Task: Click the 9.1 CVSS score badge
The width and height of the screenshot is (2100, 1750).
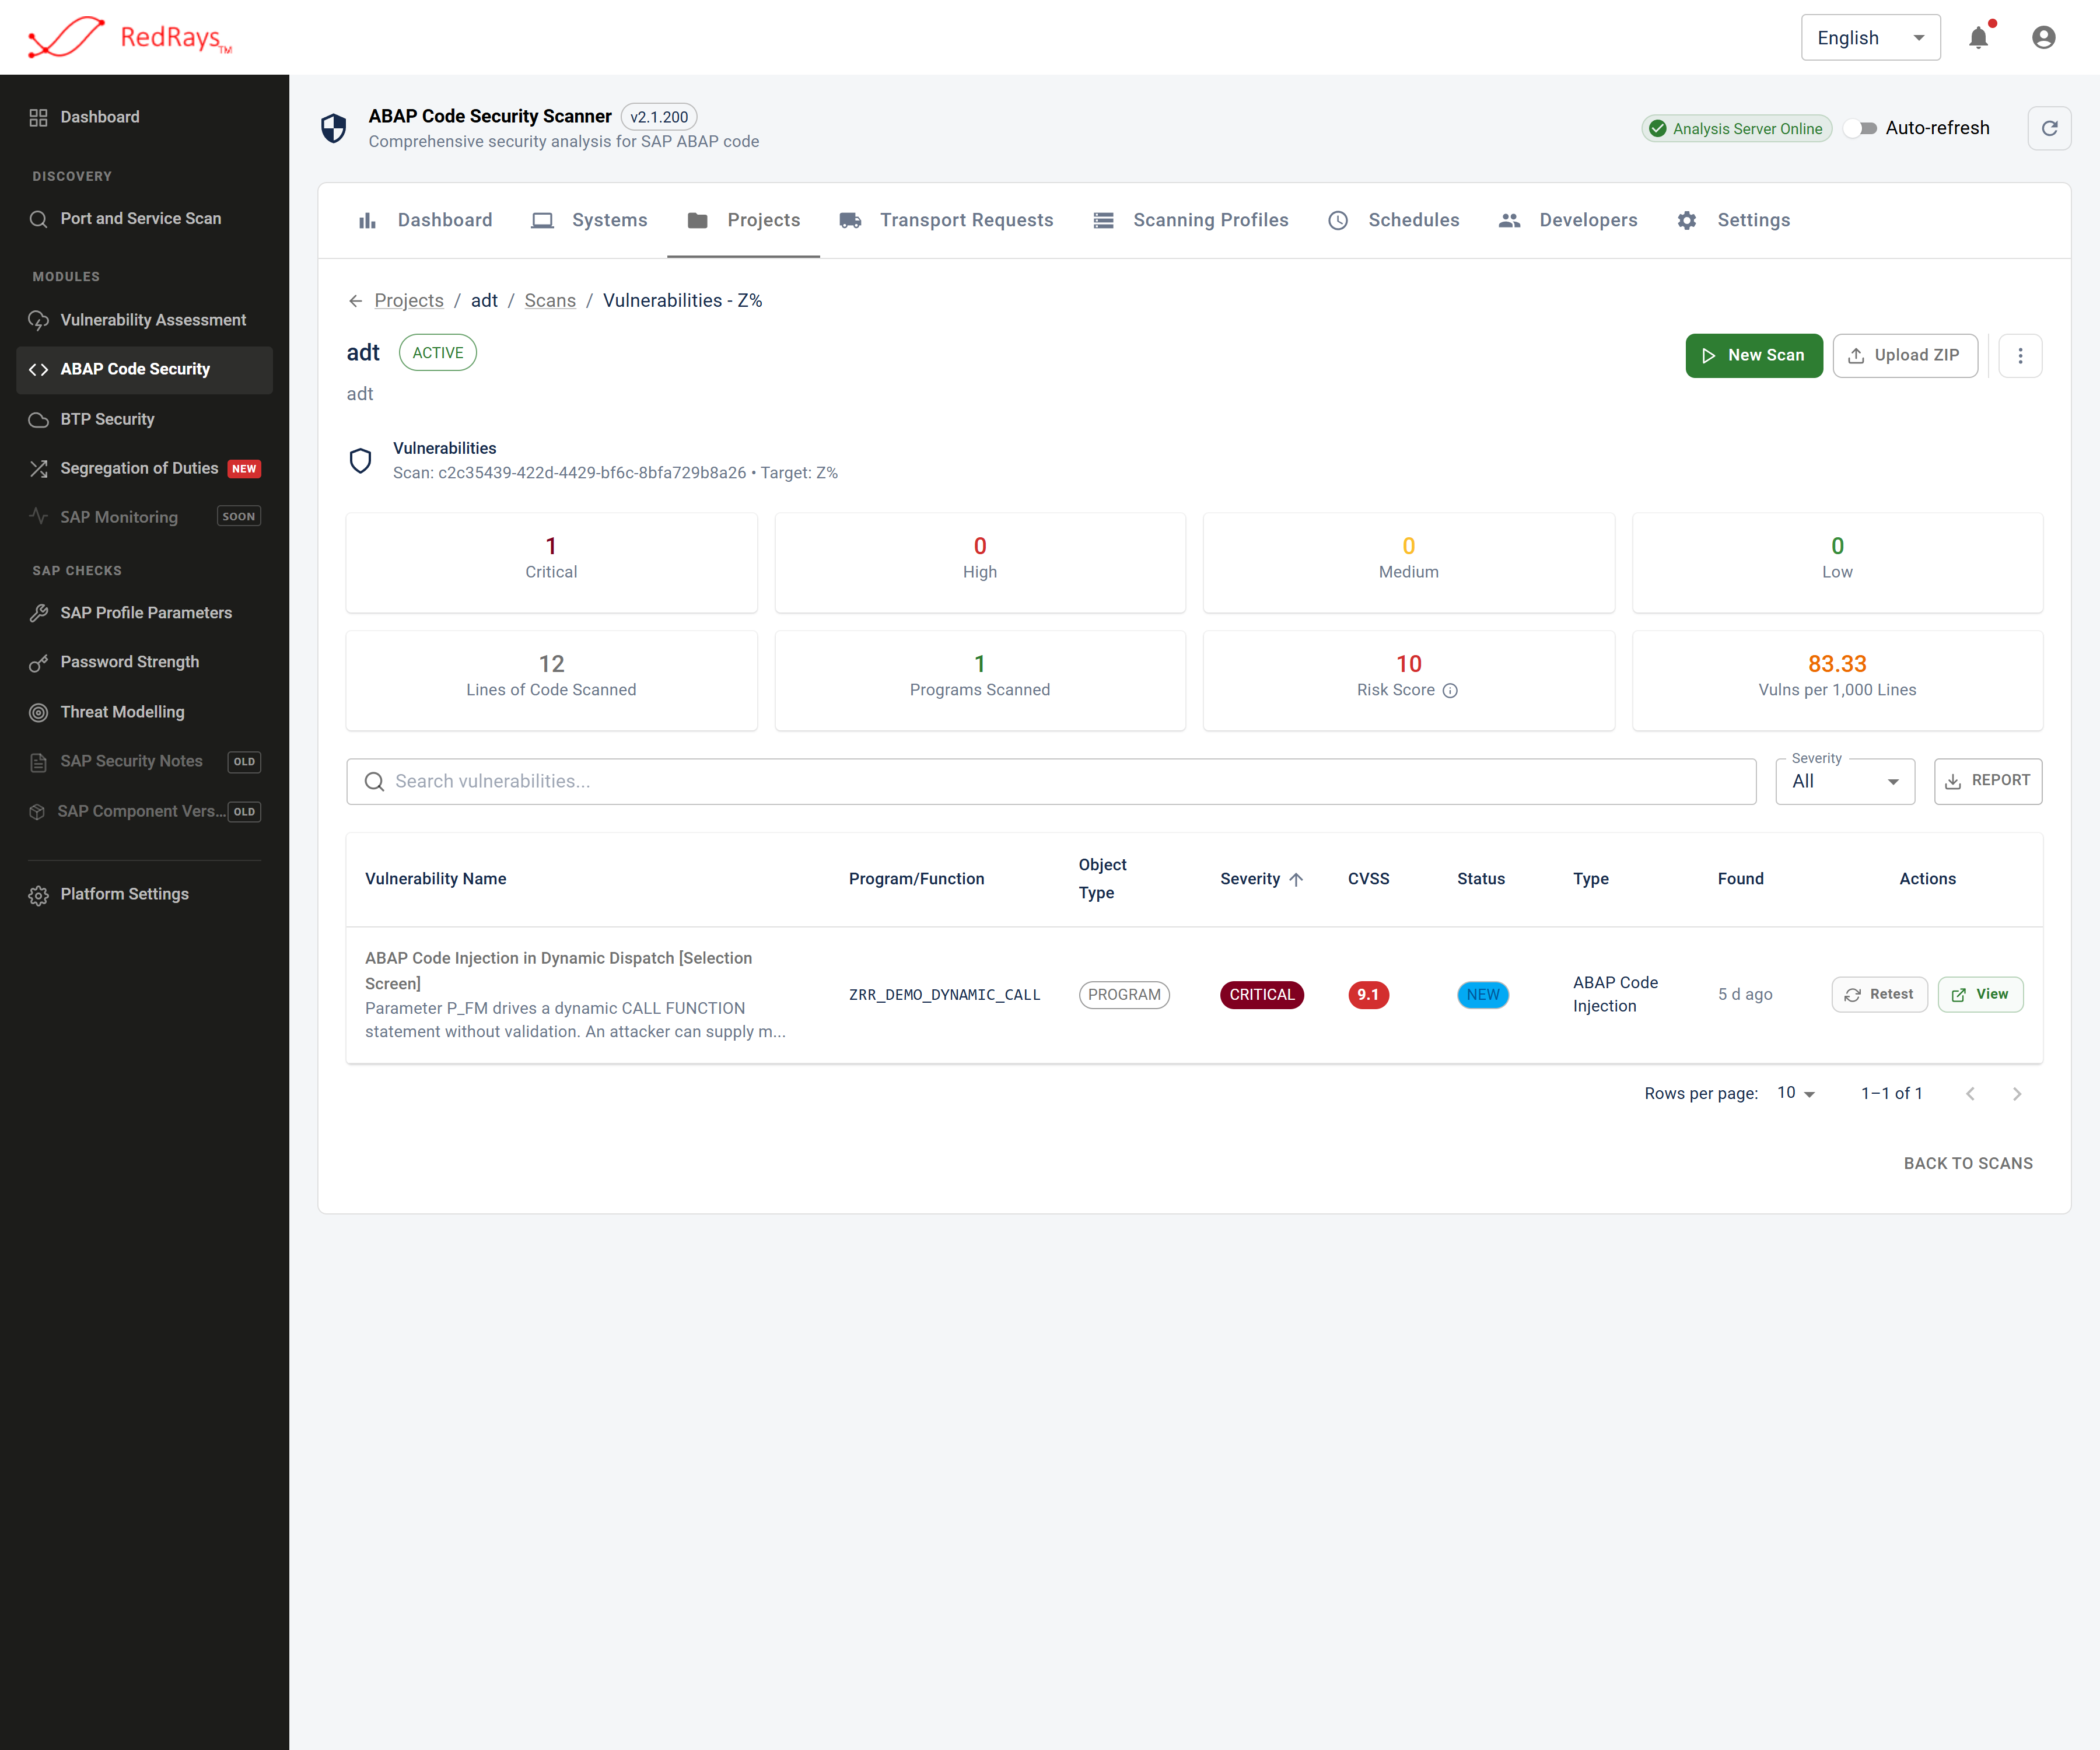Action: 1368,995
